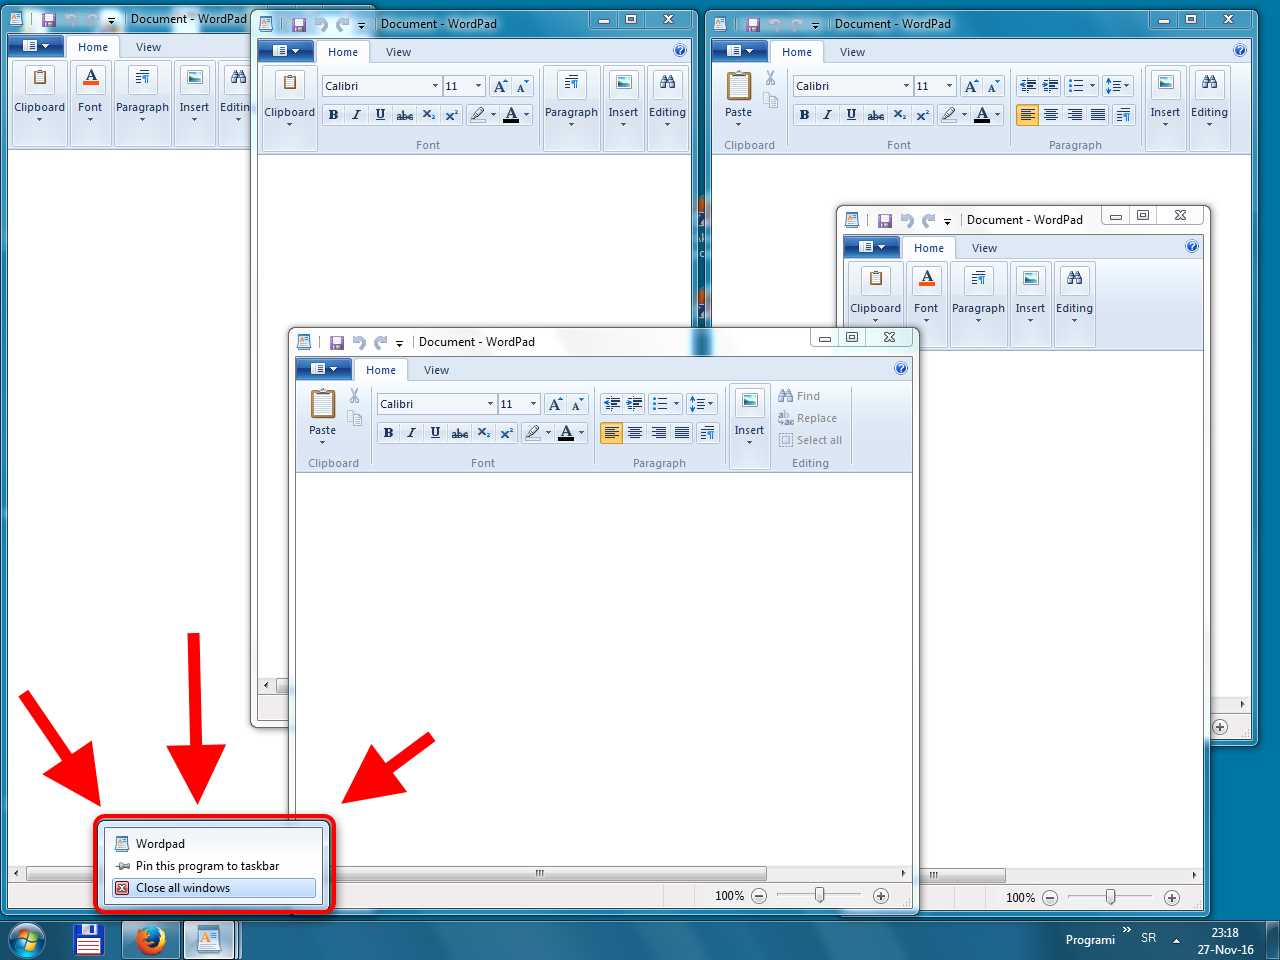The height and width of the screenshot is (960, 1280).
Task: Grow font size in the front center window
Action: click(555, 404)
